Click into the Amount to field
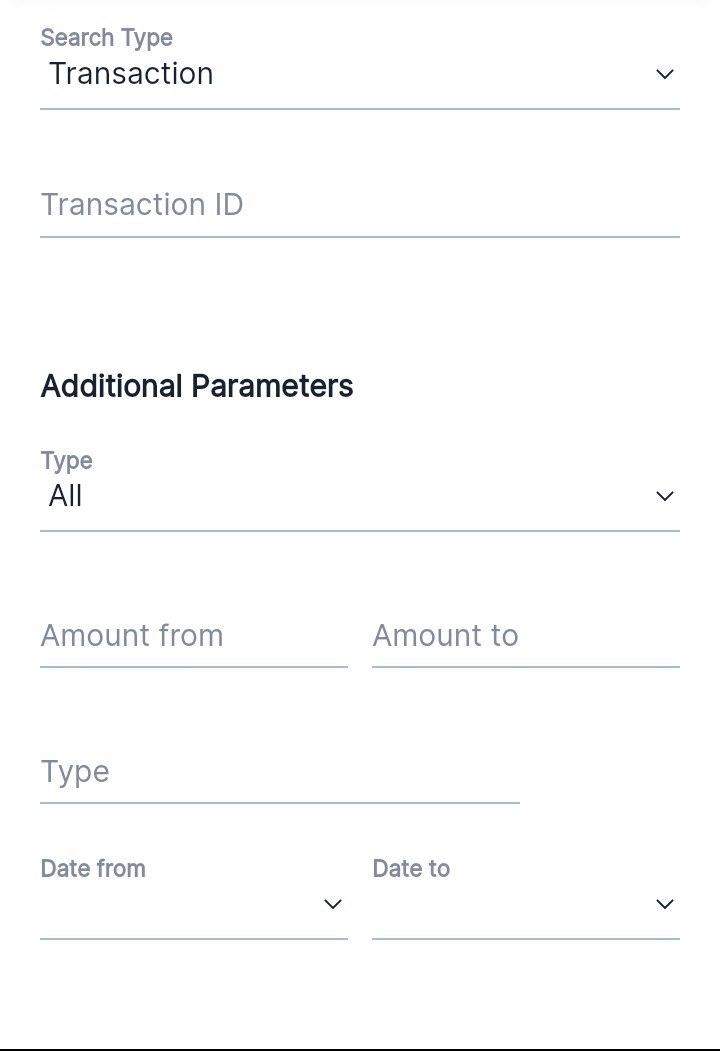Viewport: 720px width, 1051px height. point(526,636)
